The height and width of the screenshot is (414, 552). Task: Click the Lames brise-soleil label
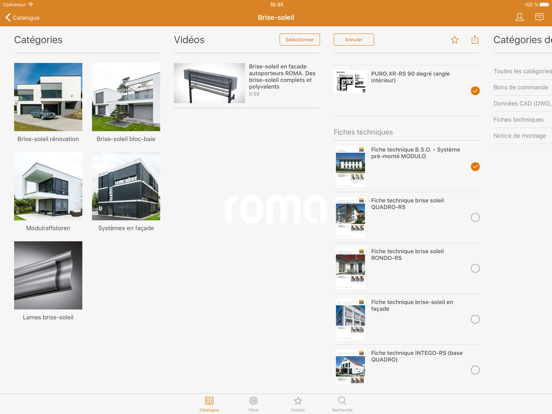tap(48, 318)
